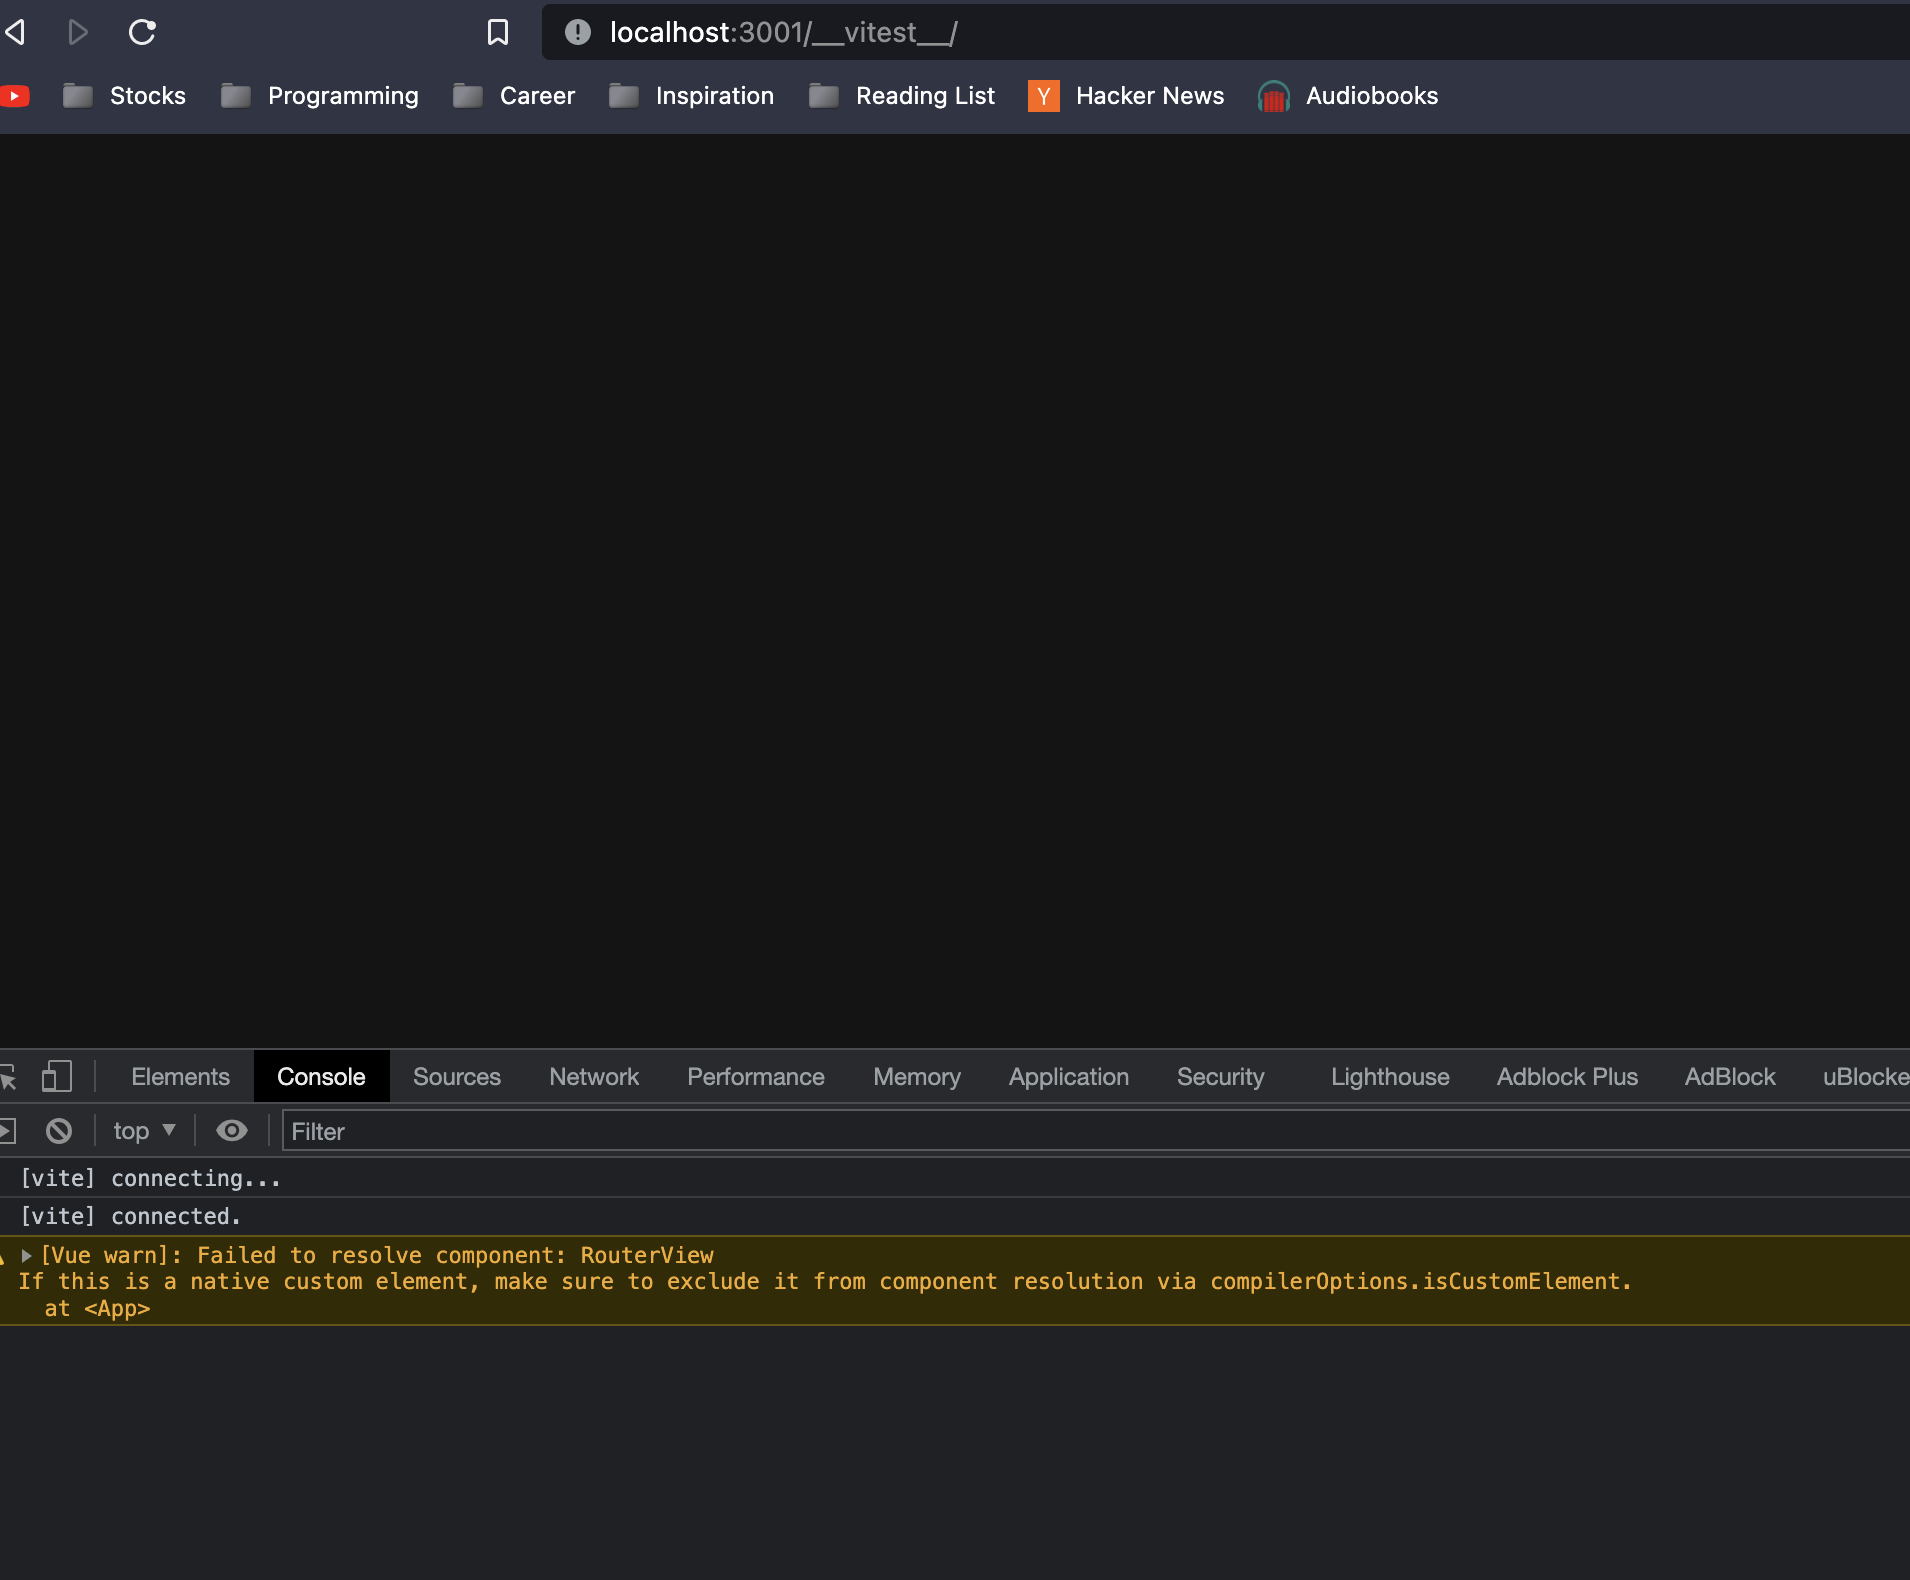The image size is (1910, 1580).
Task: Open the Reading List bookmarks folder
Action: click(902, 96)
